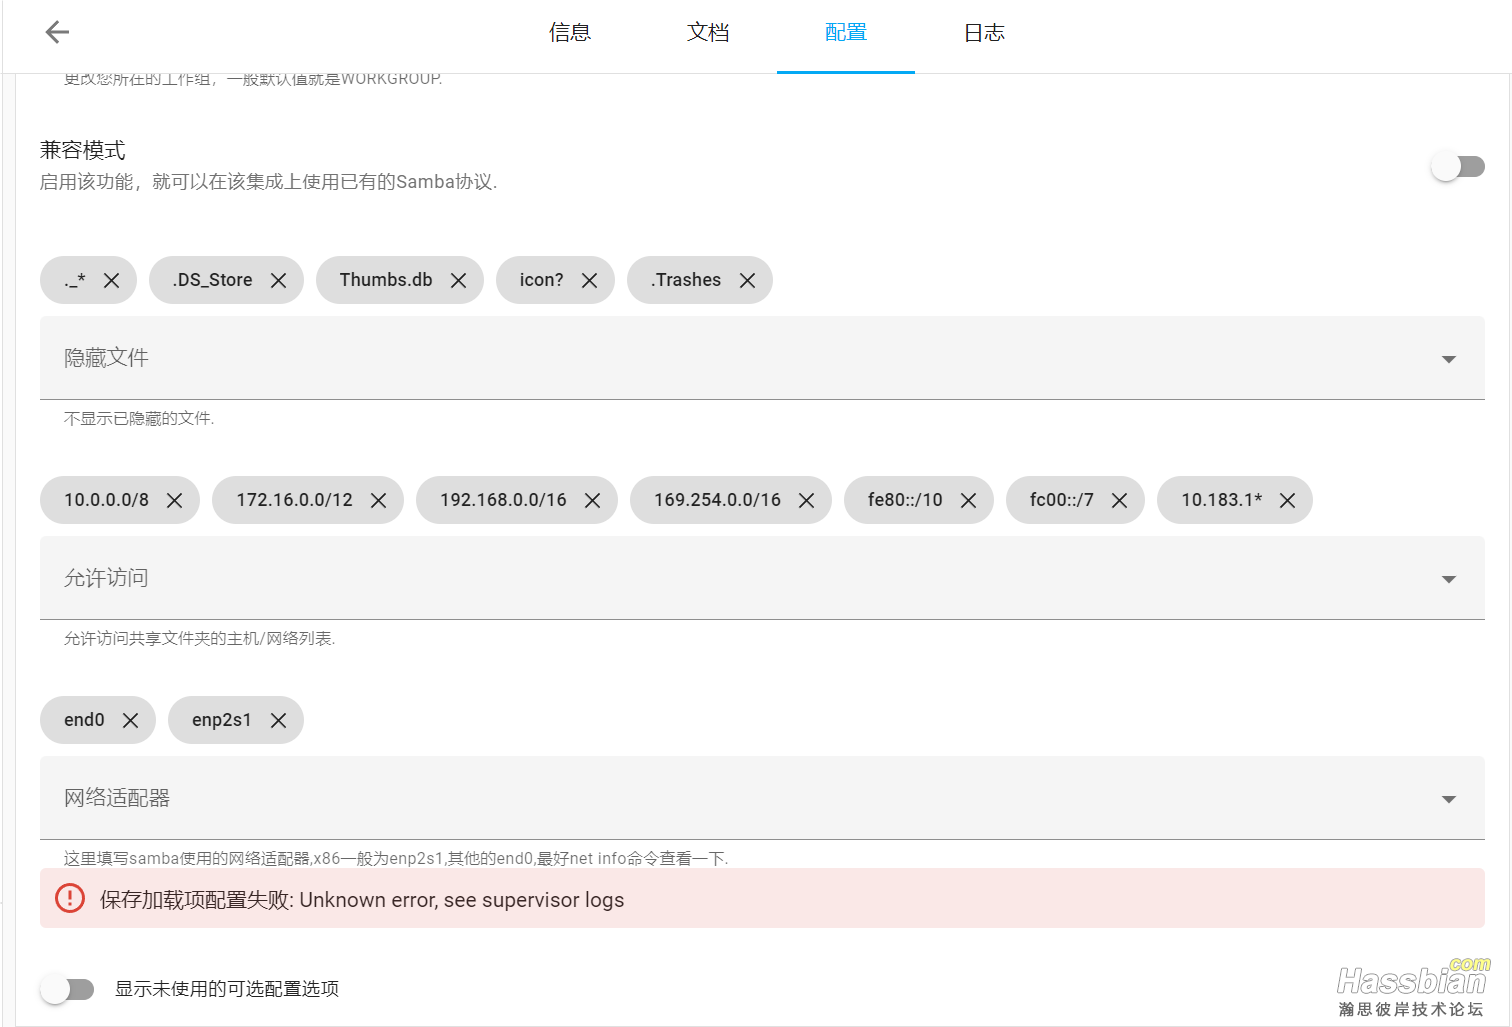Viewport: 1512px width, 1027px height.
Task: Expand the 隐藏文件 dropdown arrow
Action: tap(1448, 359)
